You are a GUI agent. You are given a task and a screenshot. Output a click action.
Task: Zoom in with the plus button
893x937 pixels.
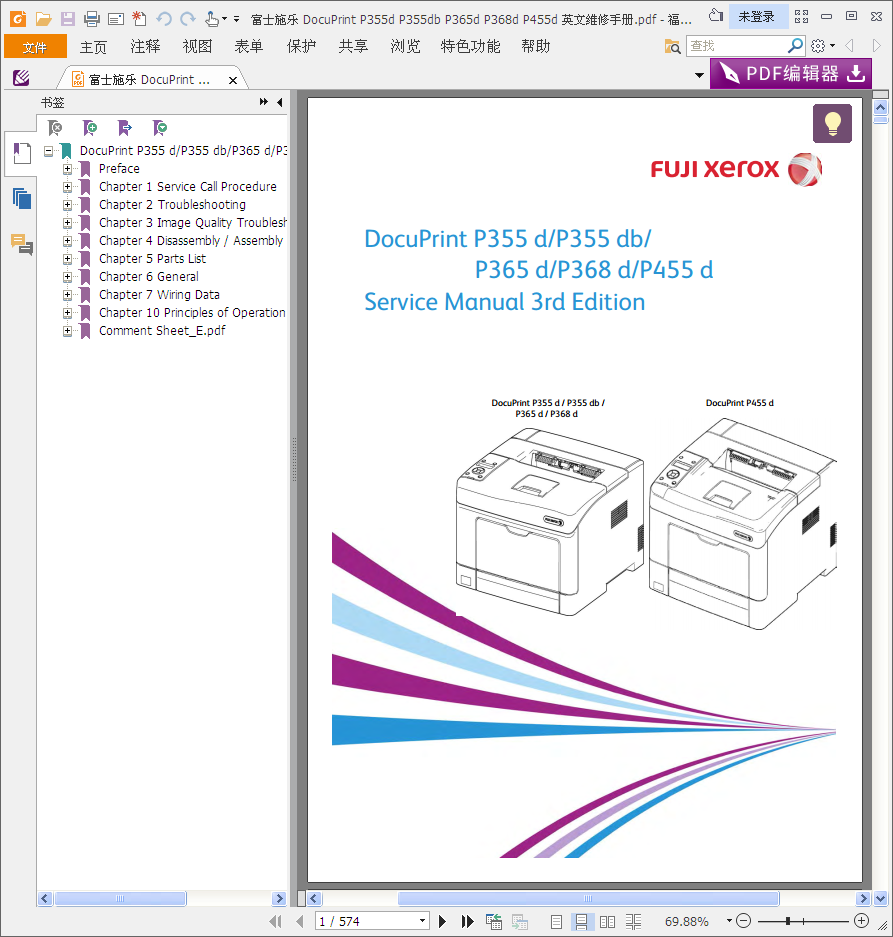(861, 921)
